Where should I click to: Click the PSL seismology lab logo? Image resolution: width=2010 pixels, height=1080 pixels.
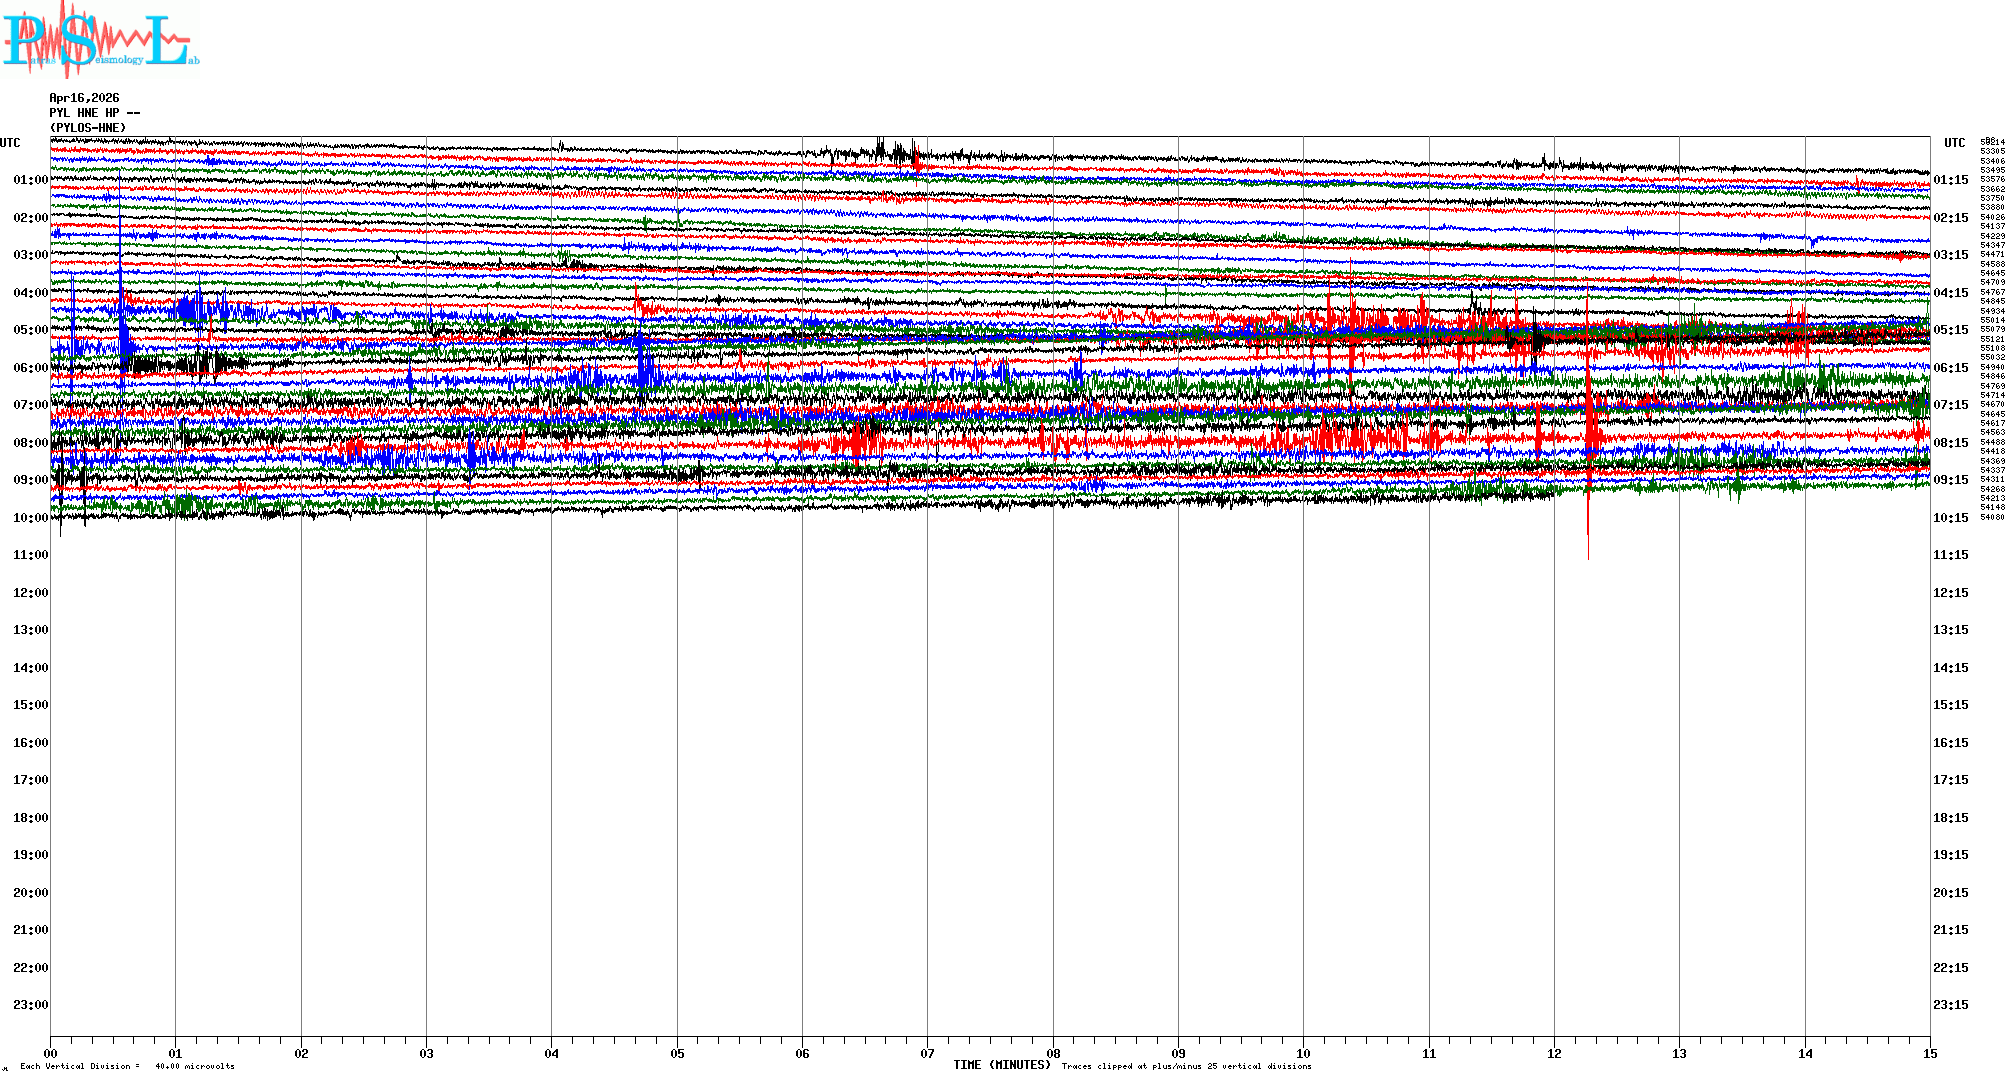100,40
